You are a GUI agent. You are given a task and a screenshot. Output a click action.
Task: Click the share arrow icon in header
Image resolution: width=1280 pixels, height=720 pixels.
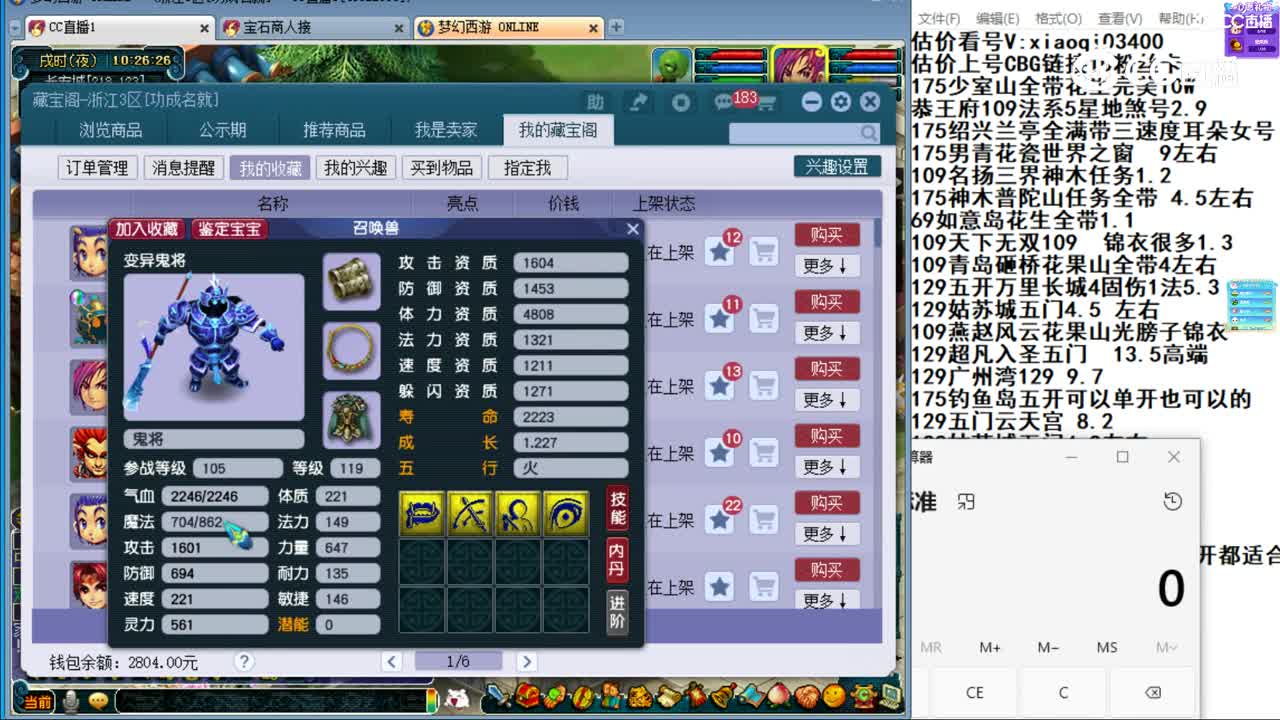[638, 102]
